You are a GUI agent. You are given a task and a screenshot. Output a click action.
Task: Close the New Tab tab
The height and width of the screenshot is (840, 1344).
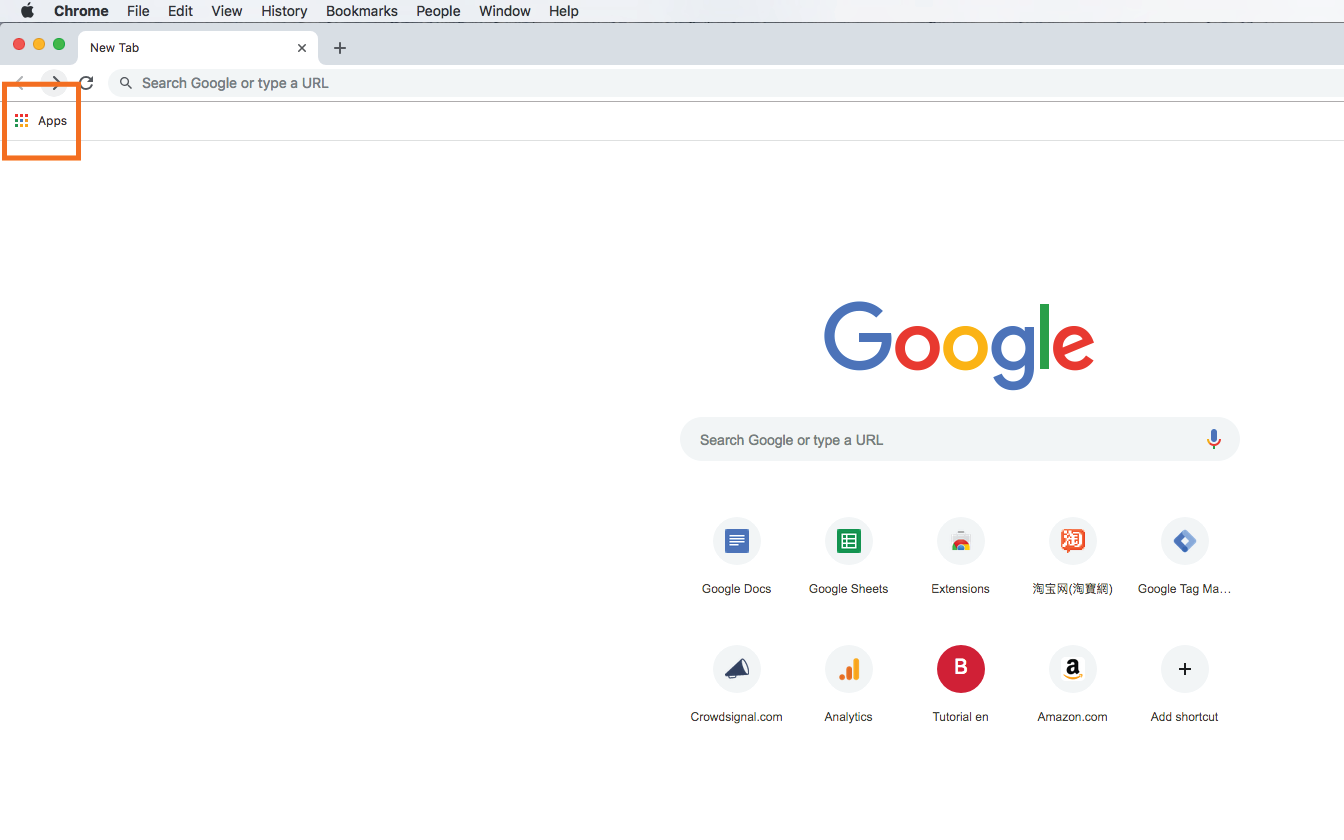(x=302, y=48)
